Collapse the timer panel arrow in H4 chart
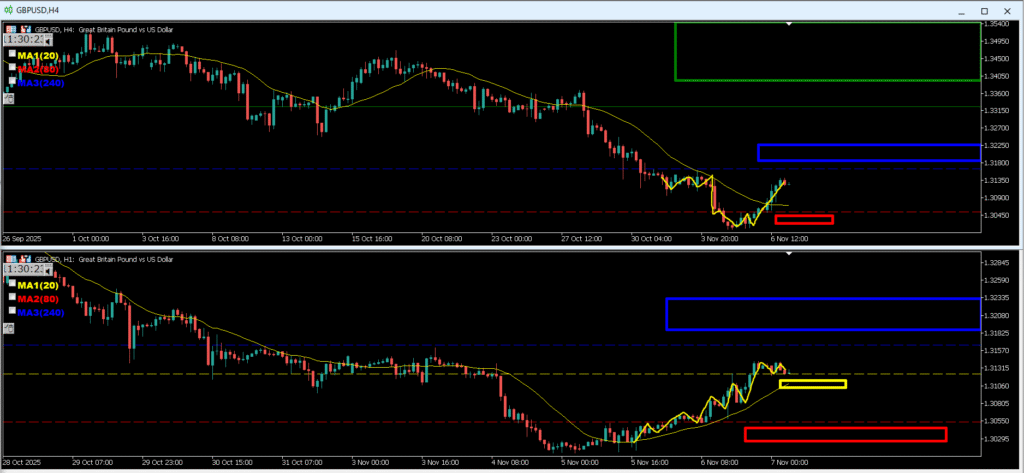Image resolution: width=1024 pixels, height=473 pixels. tap(48, 41)
